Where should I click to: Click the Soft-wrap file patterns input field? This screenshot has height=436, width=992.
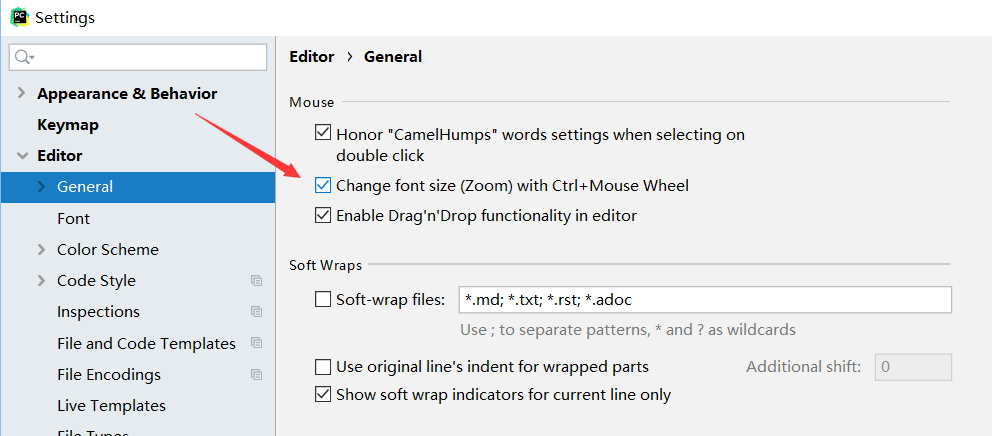pos(705,299)
